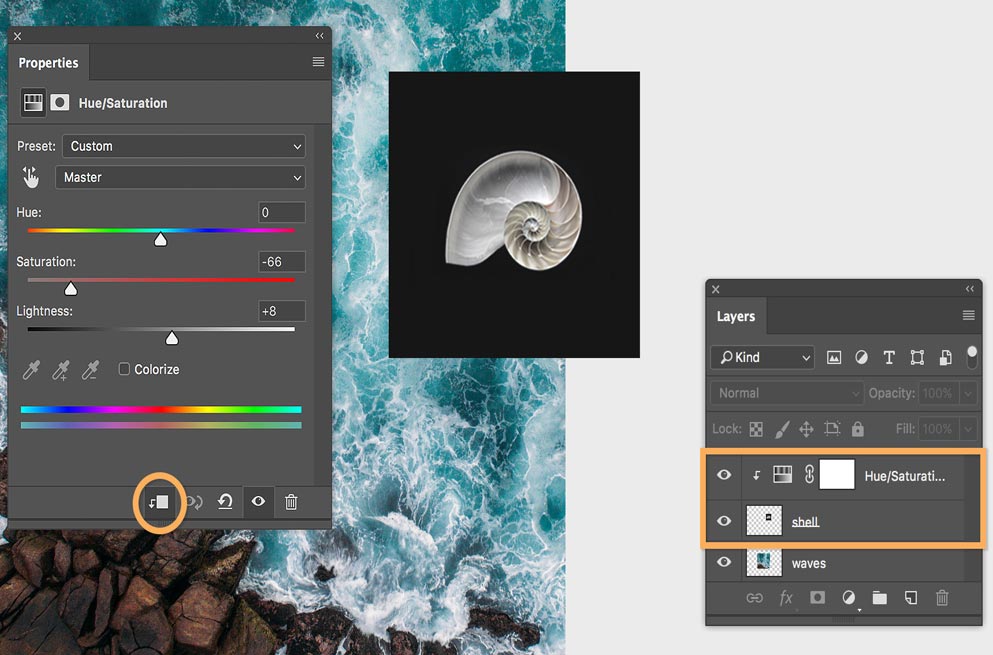Click the view previous state icon
This screenshot has width=993, height=655.
[x=194, y=502]
